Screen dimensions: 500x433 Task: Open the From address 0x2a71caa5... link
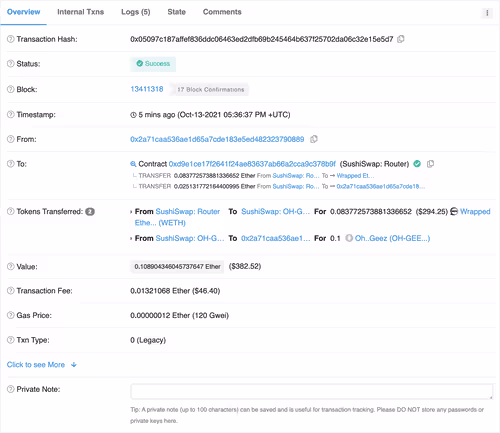(217, 139)
